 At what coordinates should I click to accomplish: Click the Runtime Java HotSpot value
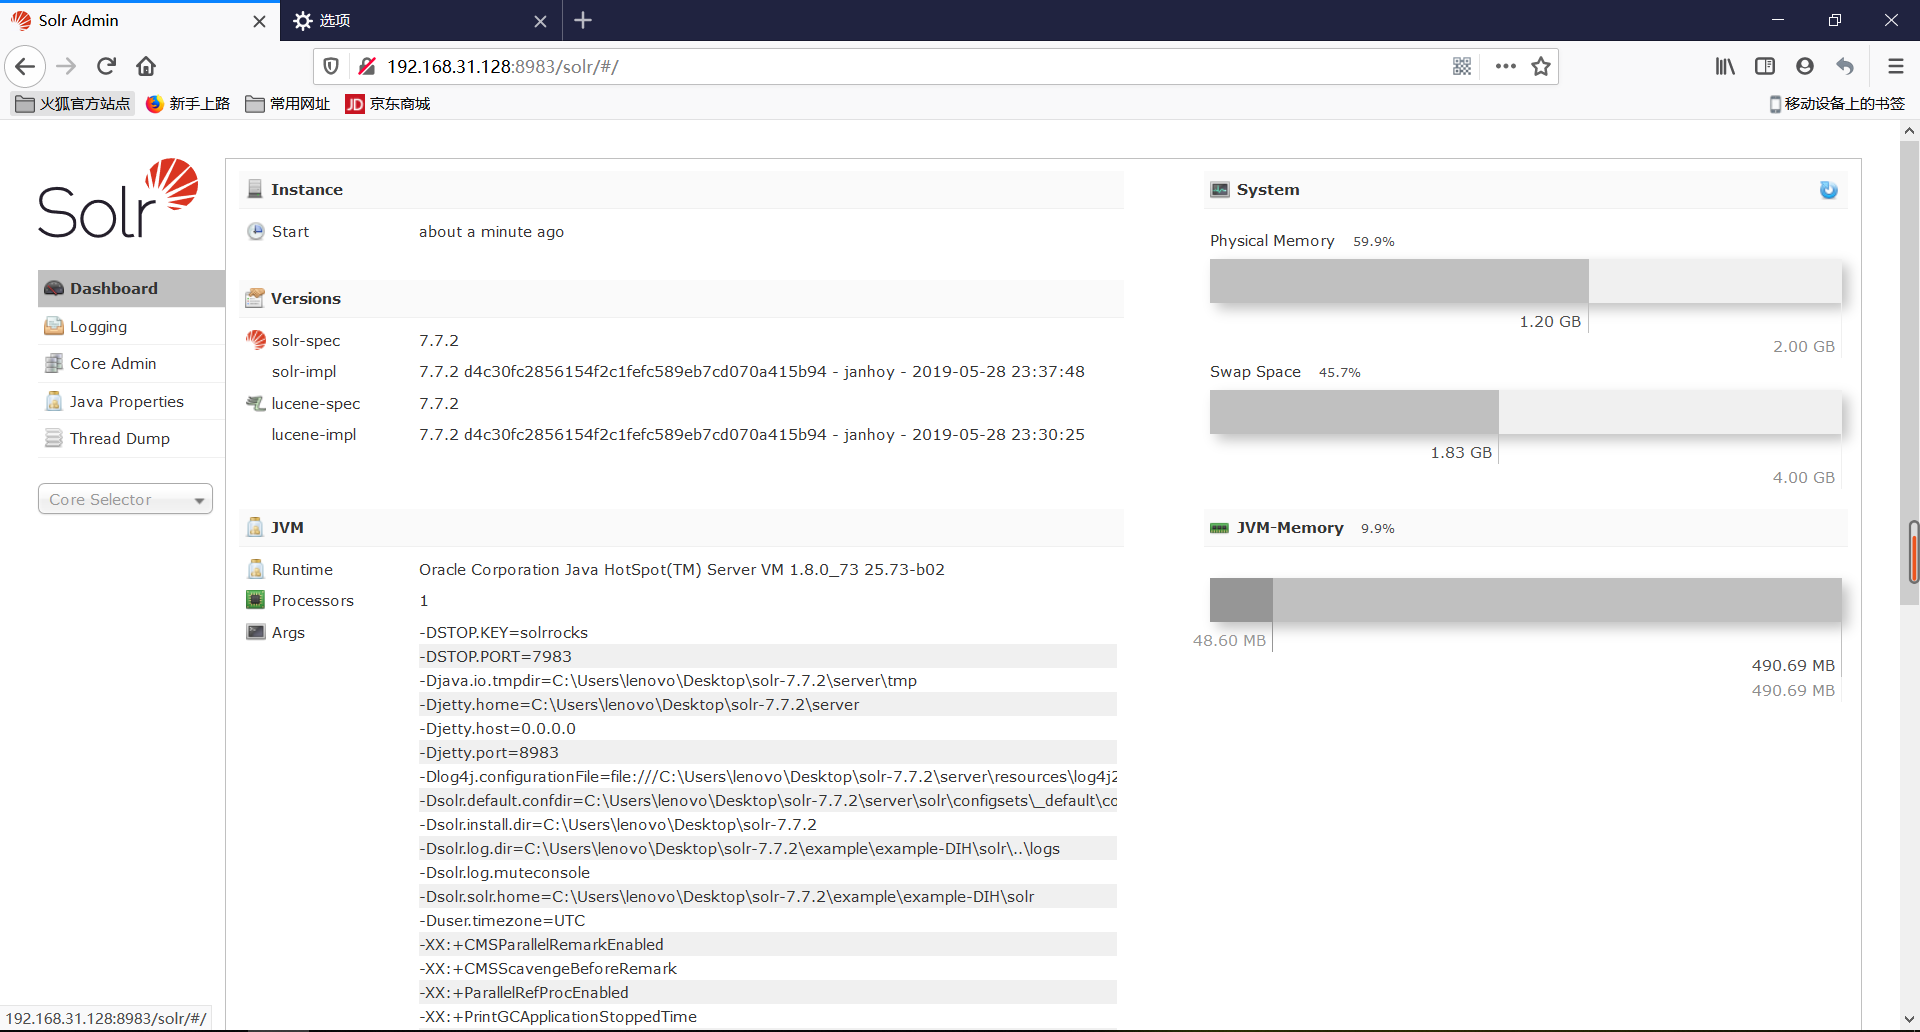coord(682,569)
